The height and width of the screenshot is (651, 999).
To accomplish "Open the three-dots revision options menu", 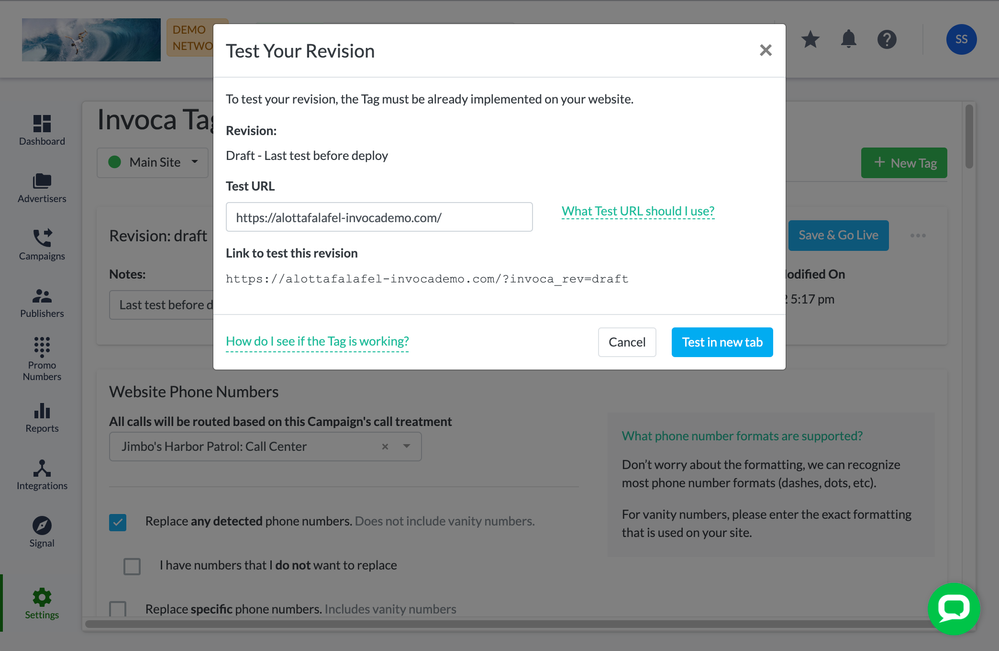I will [918, 236].
